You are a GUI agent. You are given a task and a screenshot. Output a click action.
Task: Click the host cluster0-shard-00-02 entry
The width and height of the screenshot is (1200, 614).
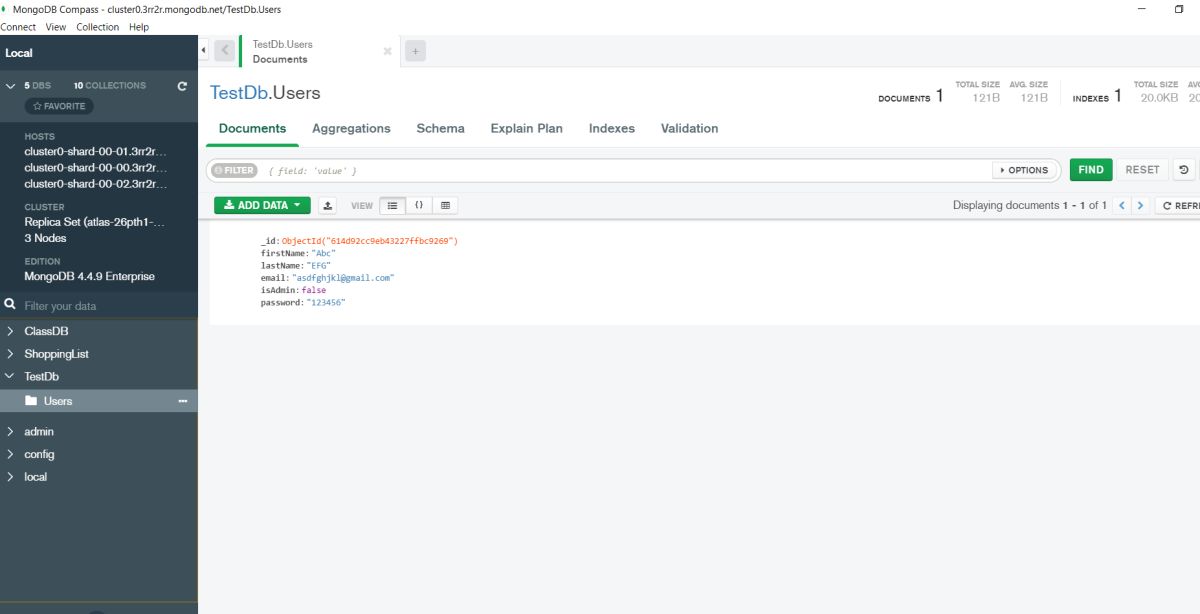click(x=96, y=184)
